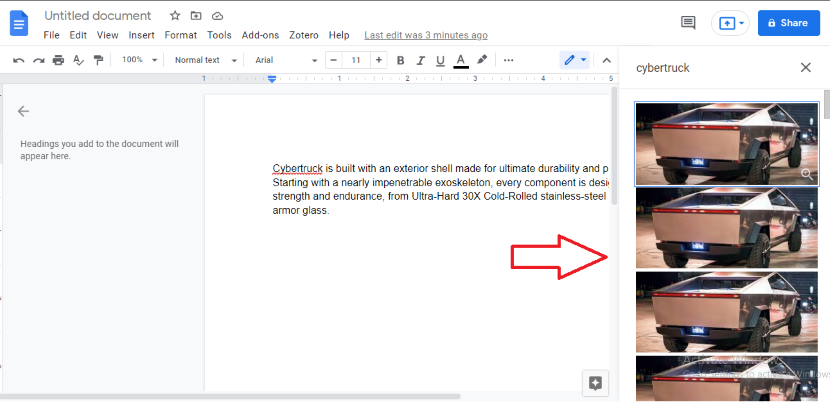Increase font size with plus button
Image resolution: width=830 pixels, height=402 pixels.
tap(378, 60)
